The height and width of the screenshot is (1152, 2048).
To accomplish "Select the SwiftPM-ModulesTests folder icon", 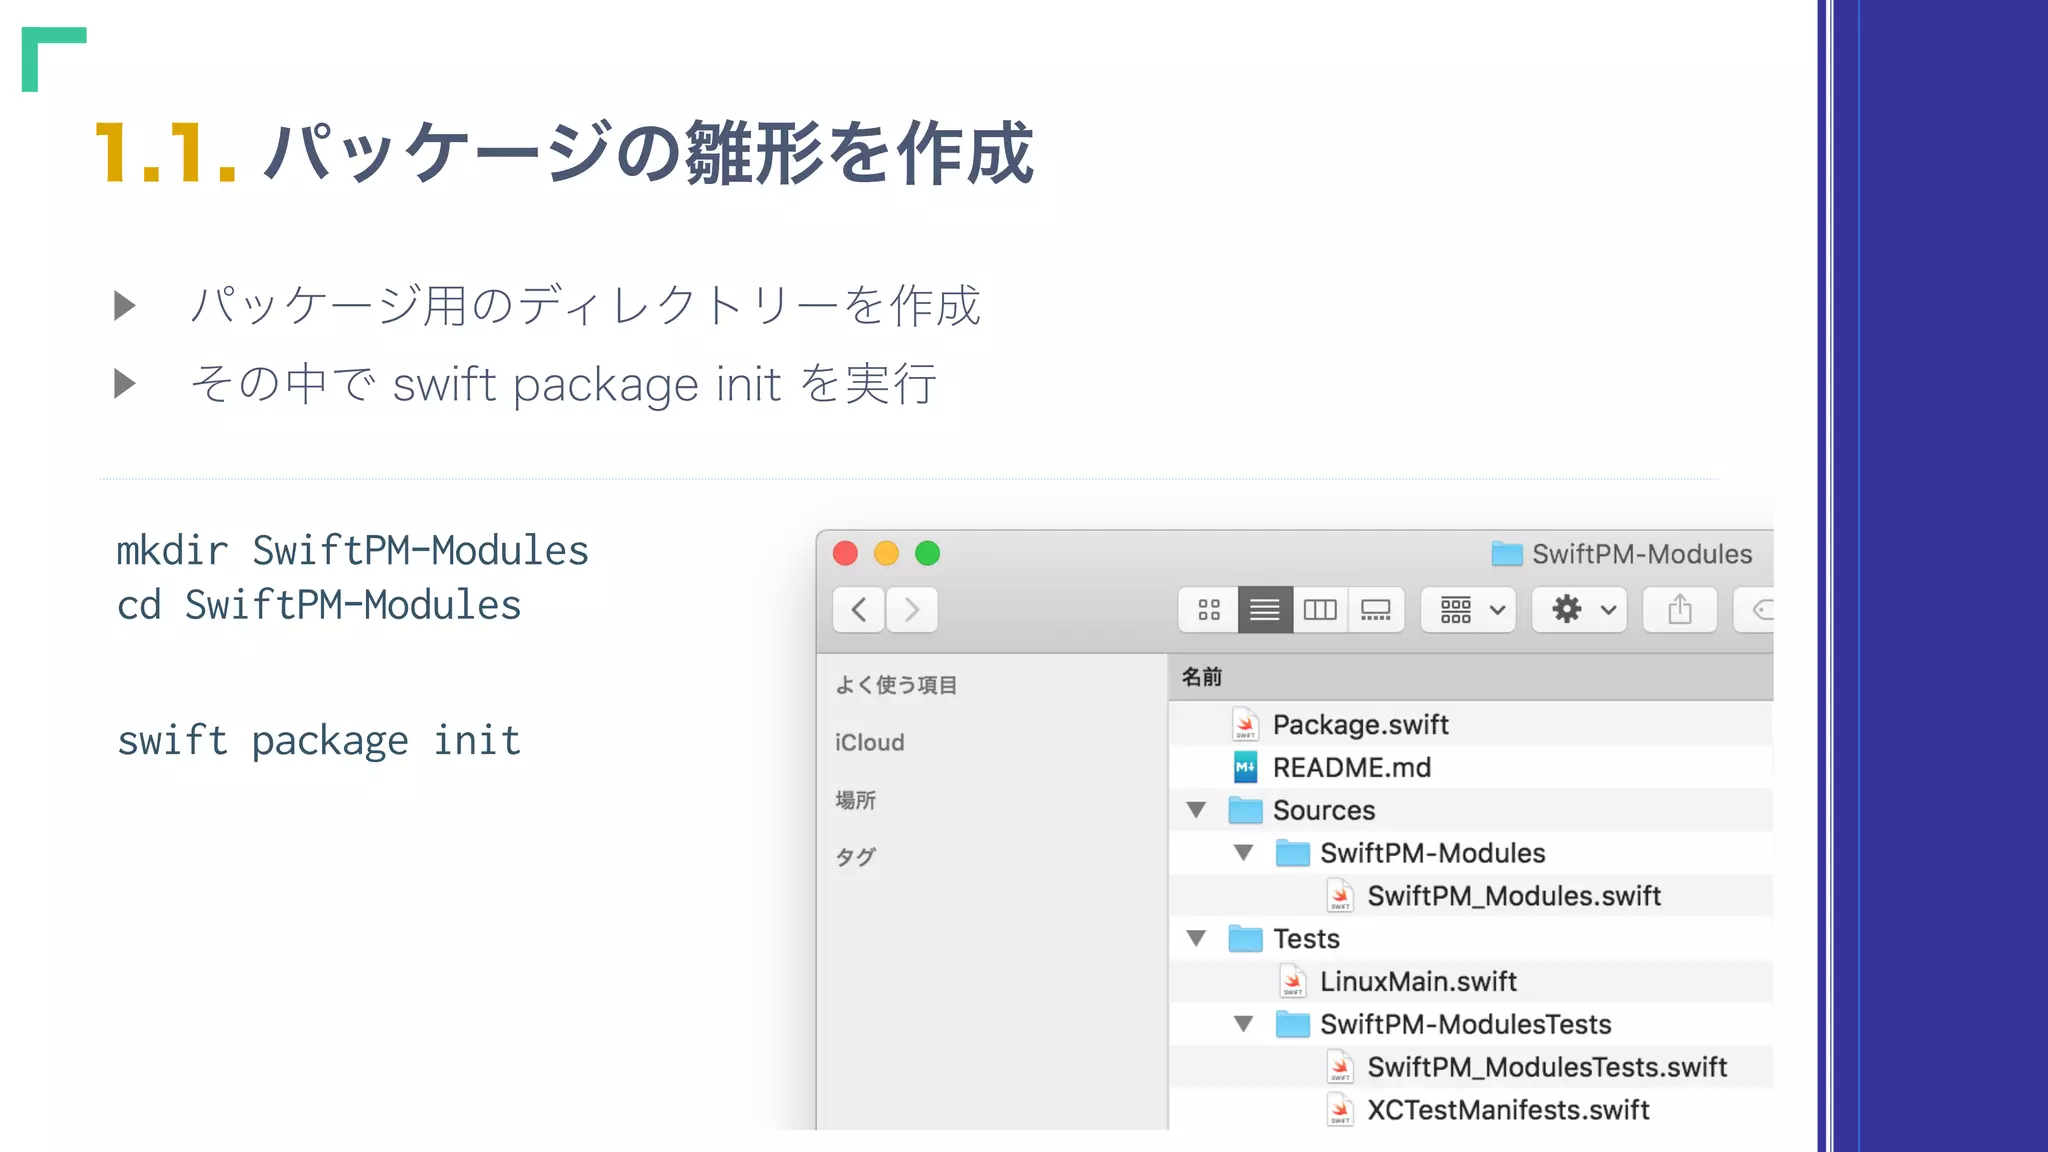I will pos(1293,1024).
